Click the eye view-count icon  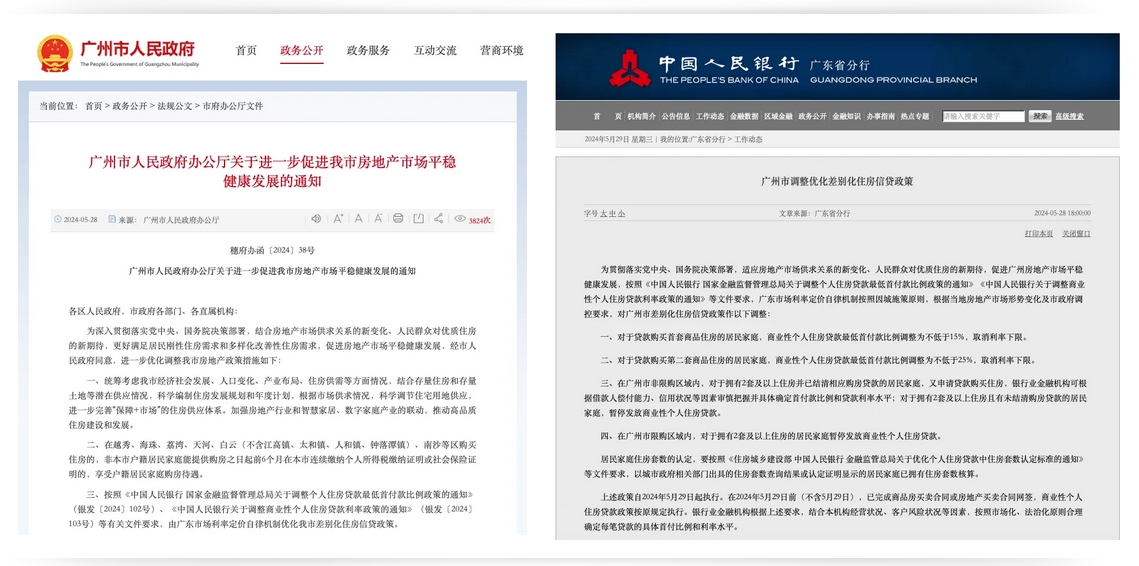coord(459,219)
